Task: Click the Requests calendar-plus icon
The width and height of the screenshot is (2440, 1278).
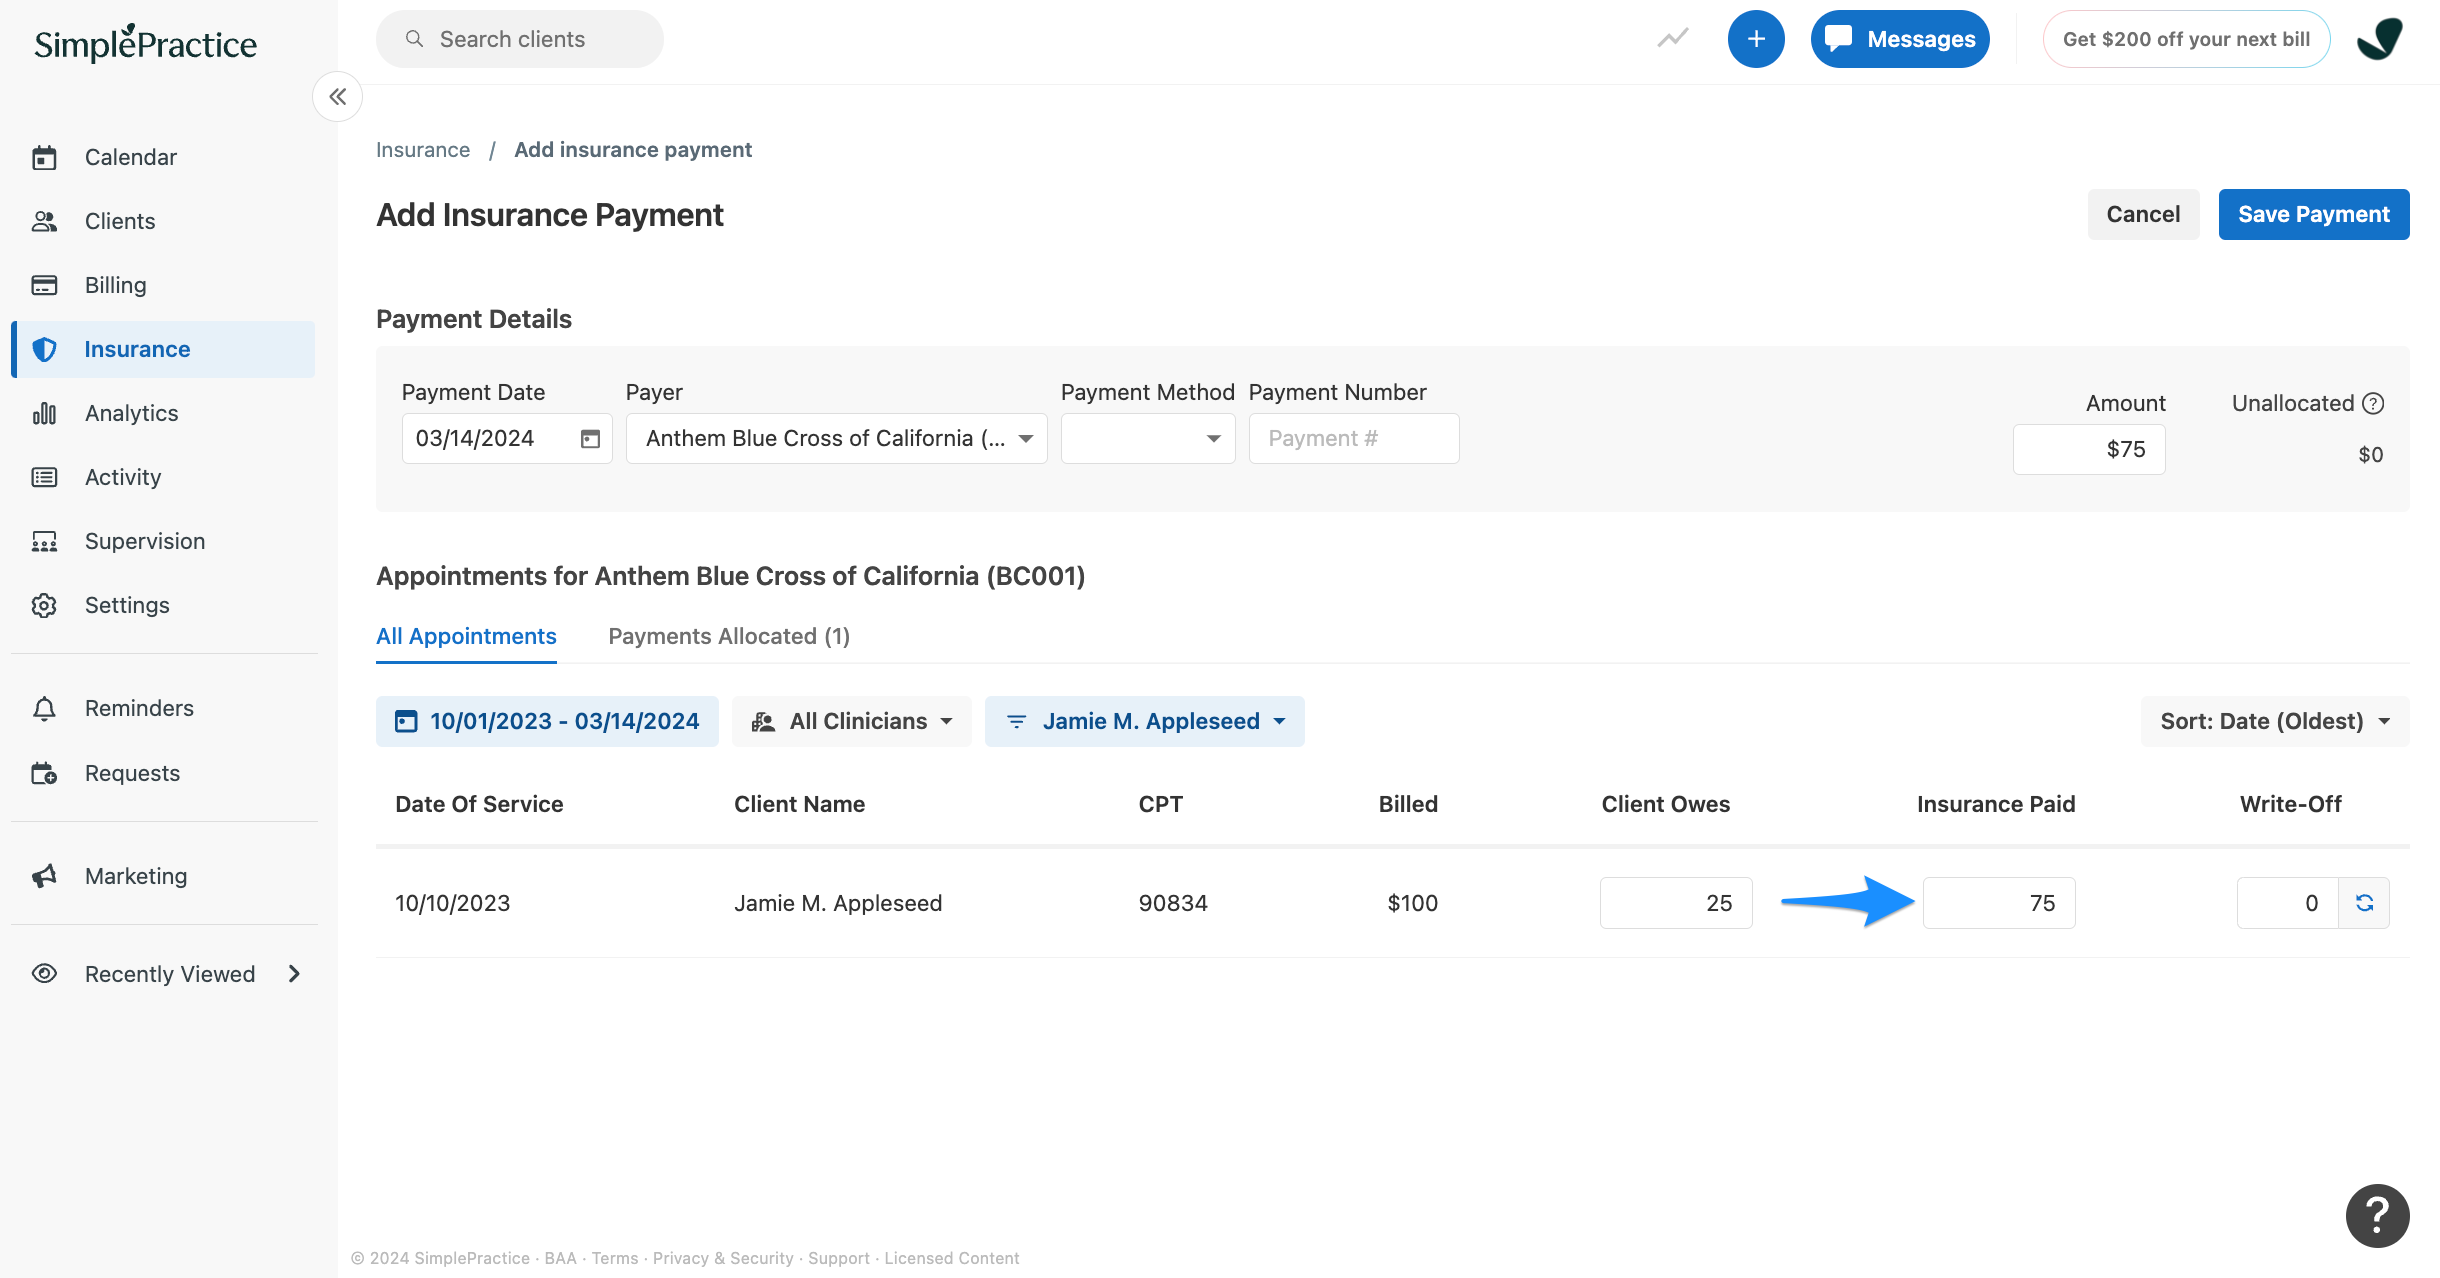Action: click(x=44, y=773)
